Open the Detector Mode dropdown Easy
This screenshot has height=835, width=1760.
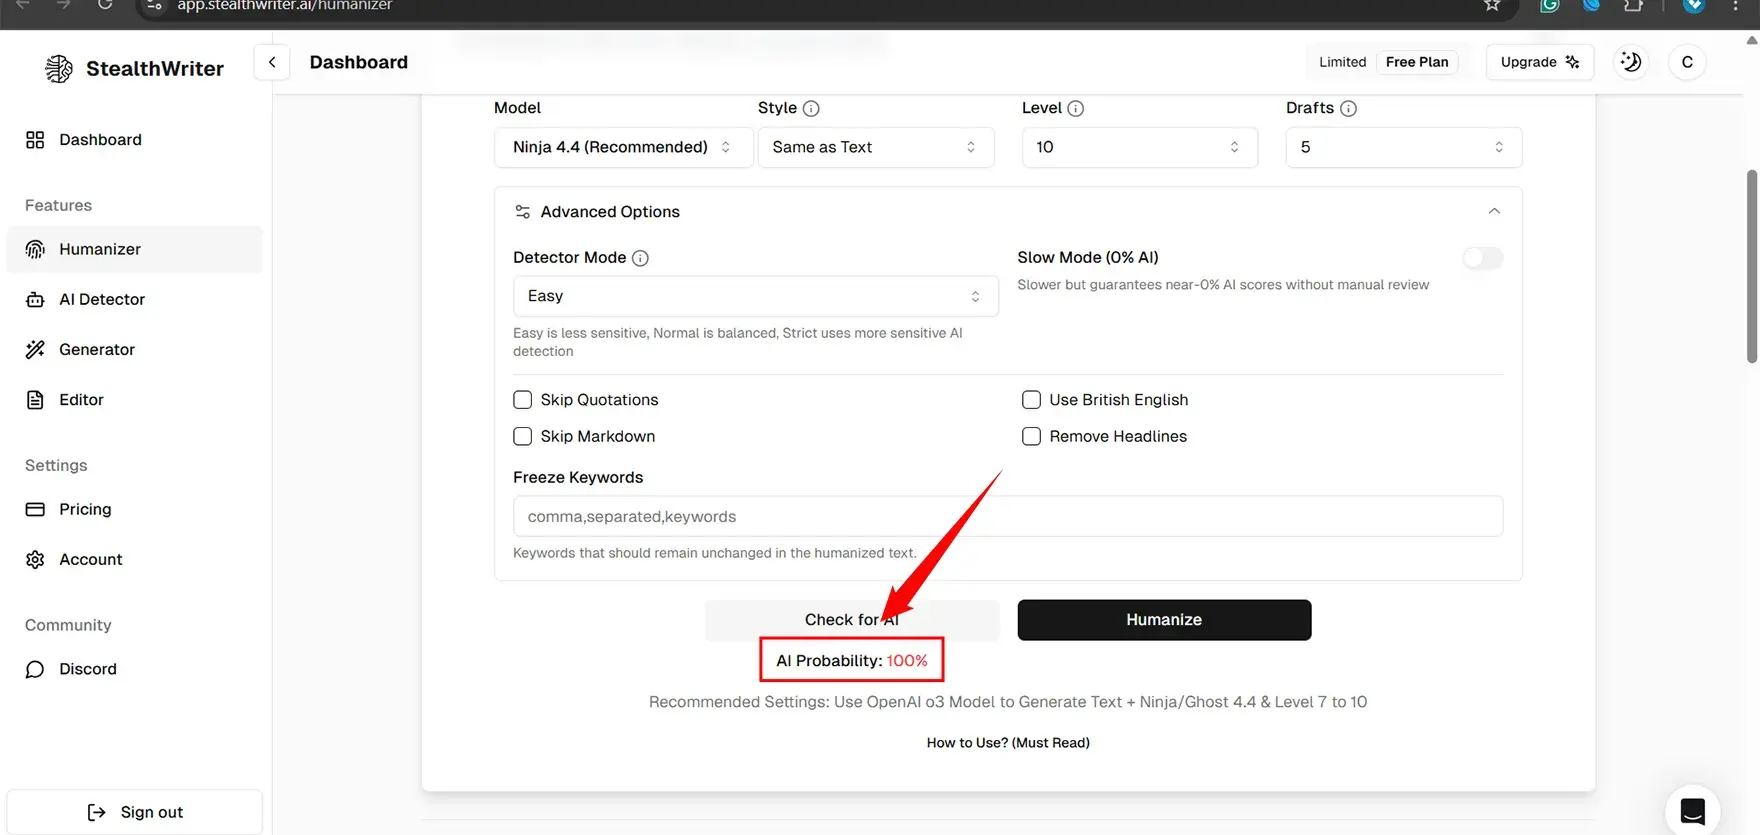tap(756, 296)
